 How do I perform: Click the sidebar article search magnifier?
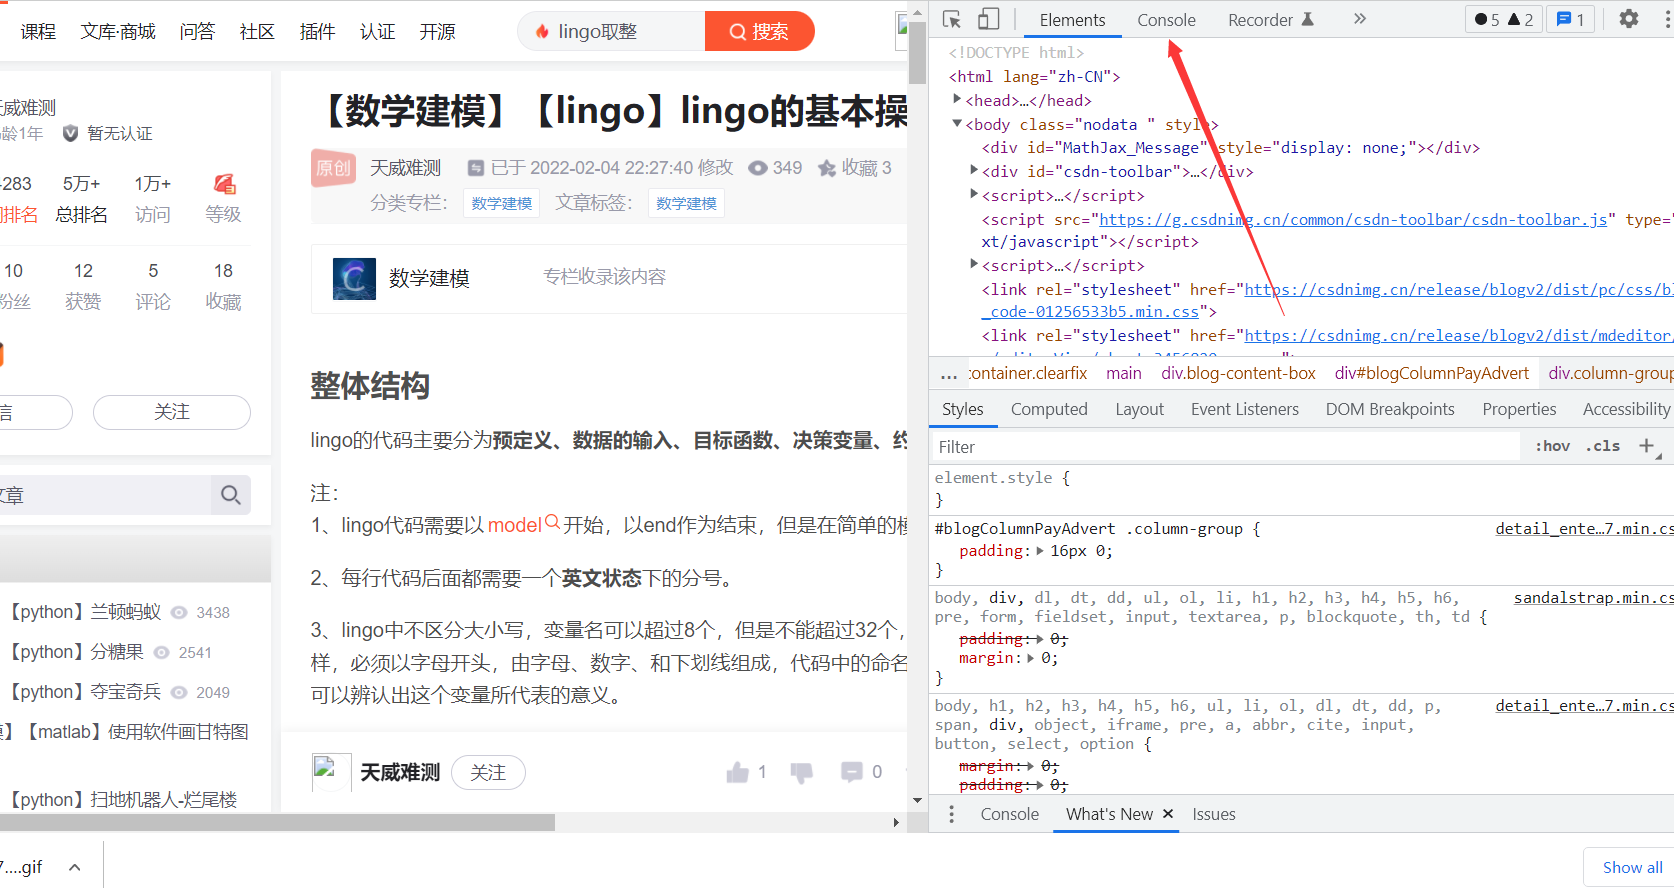(230, 495)
